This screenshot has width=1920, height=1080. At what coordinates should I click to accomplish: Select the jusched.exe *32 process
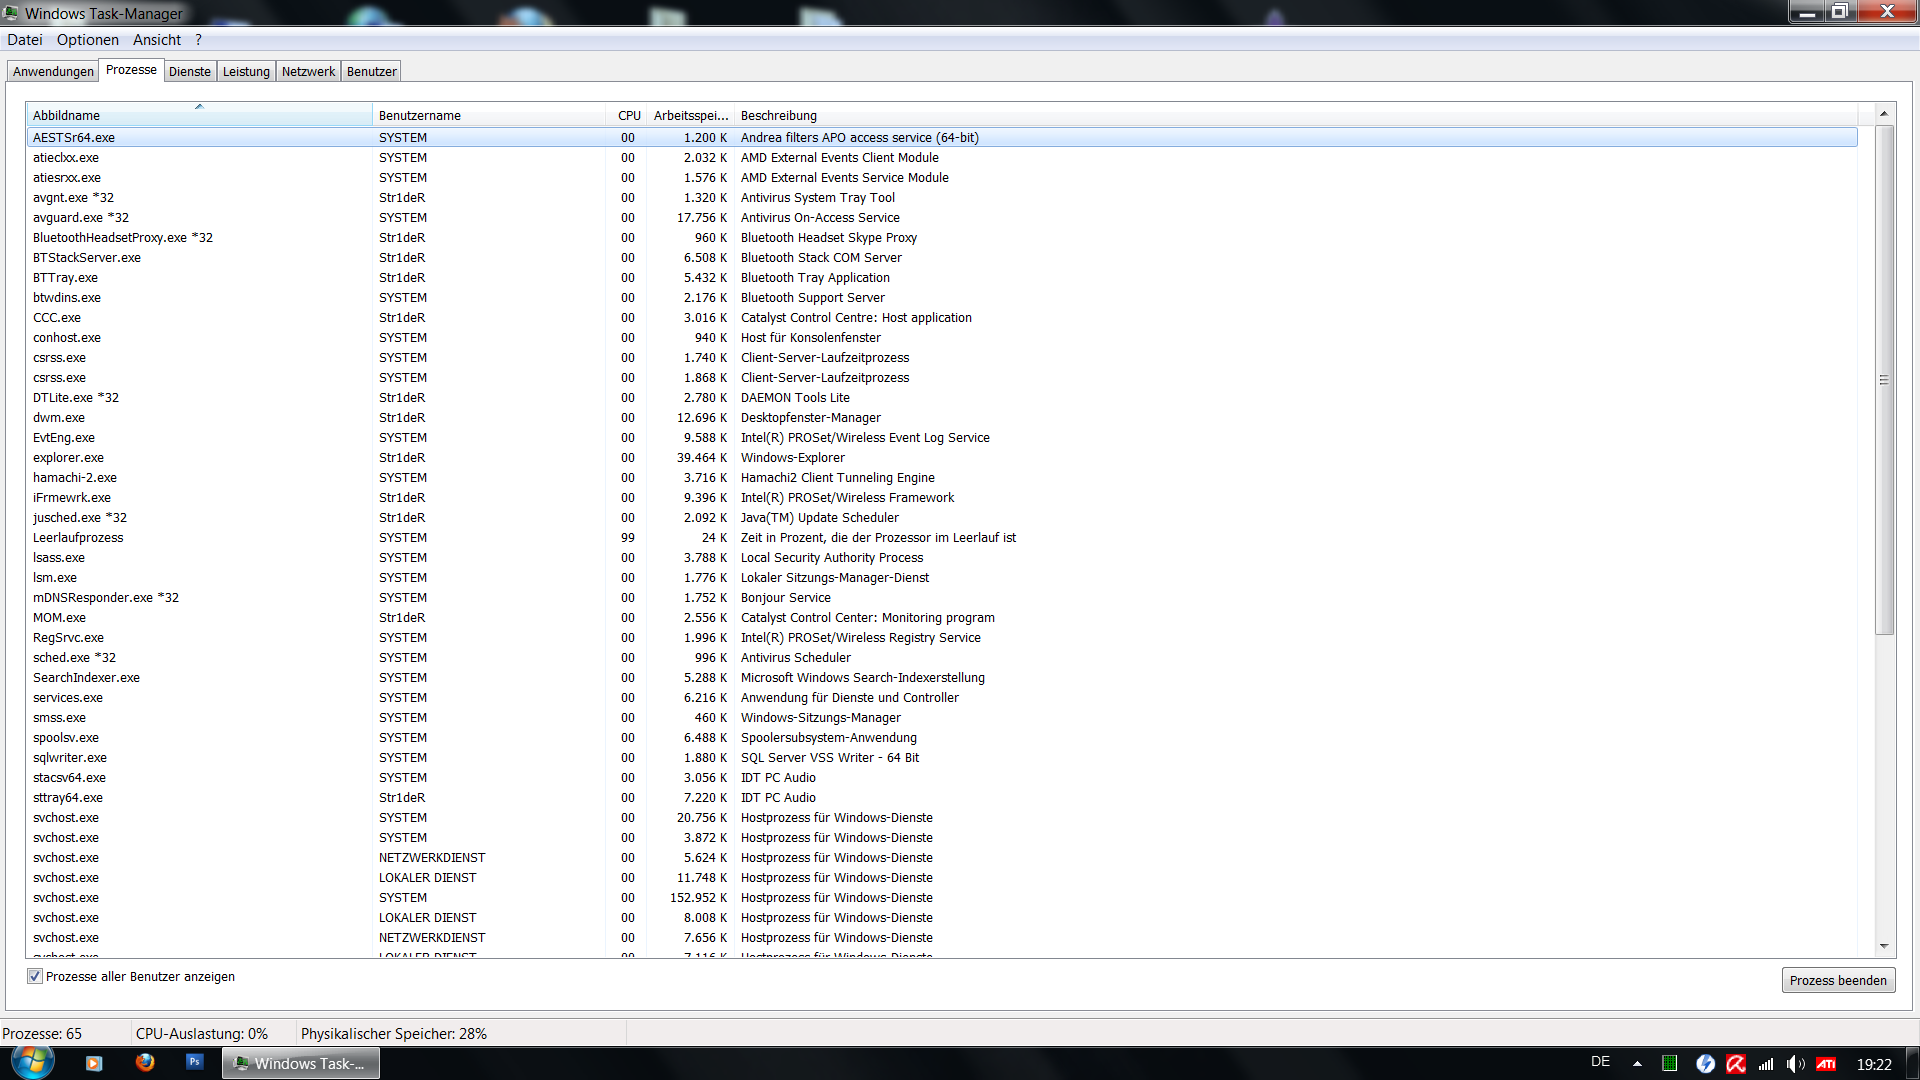pos(942,518)
